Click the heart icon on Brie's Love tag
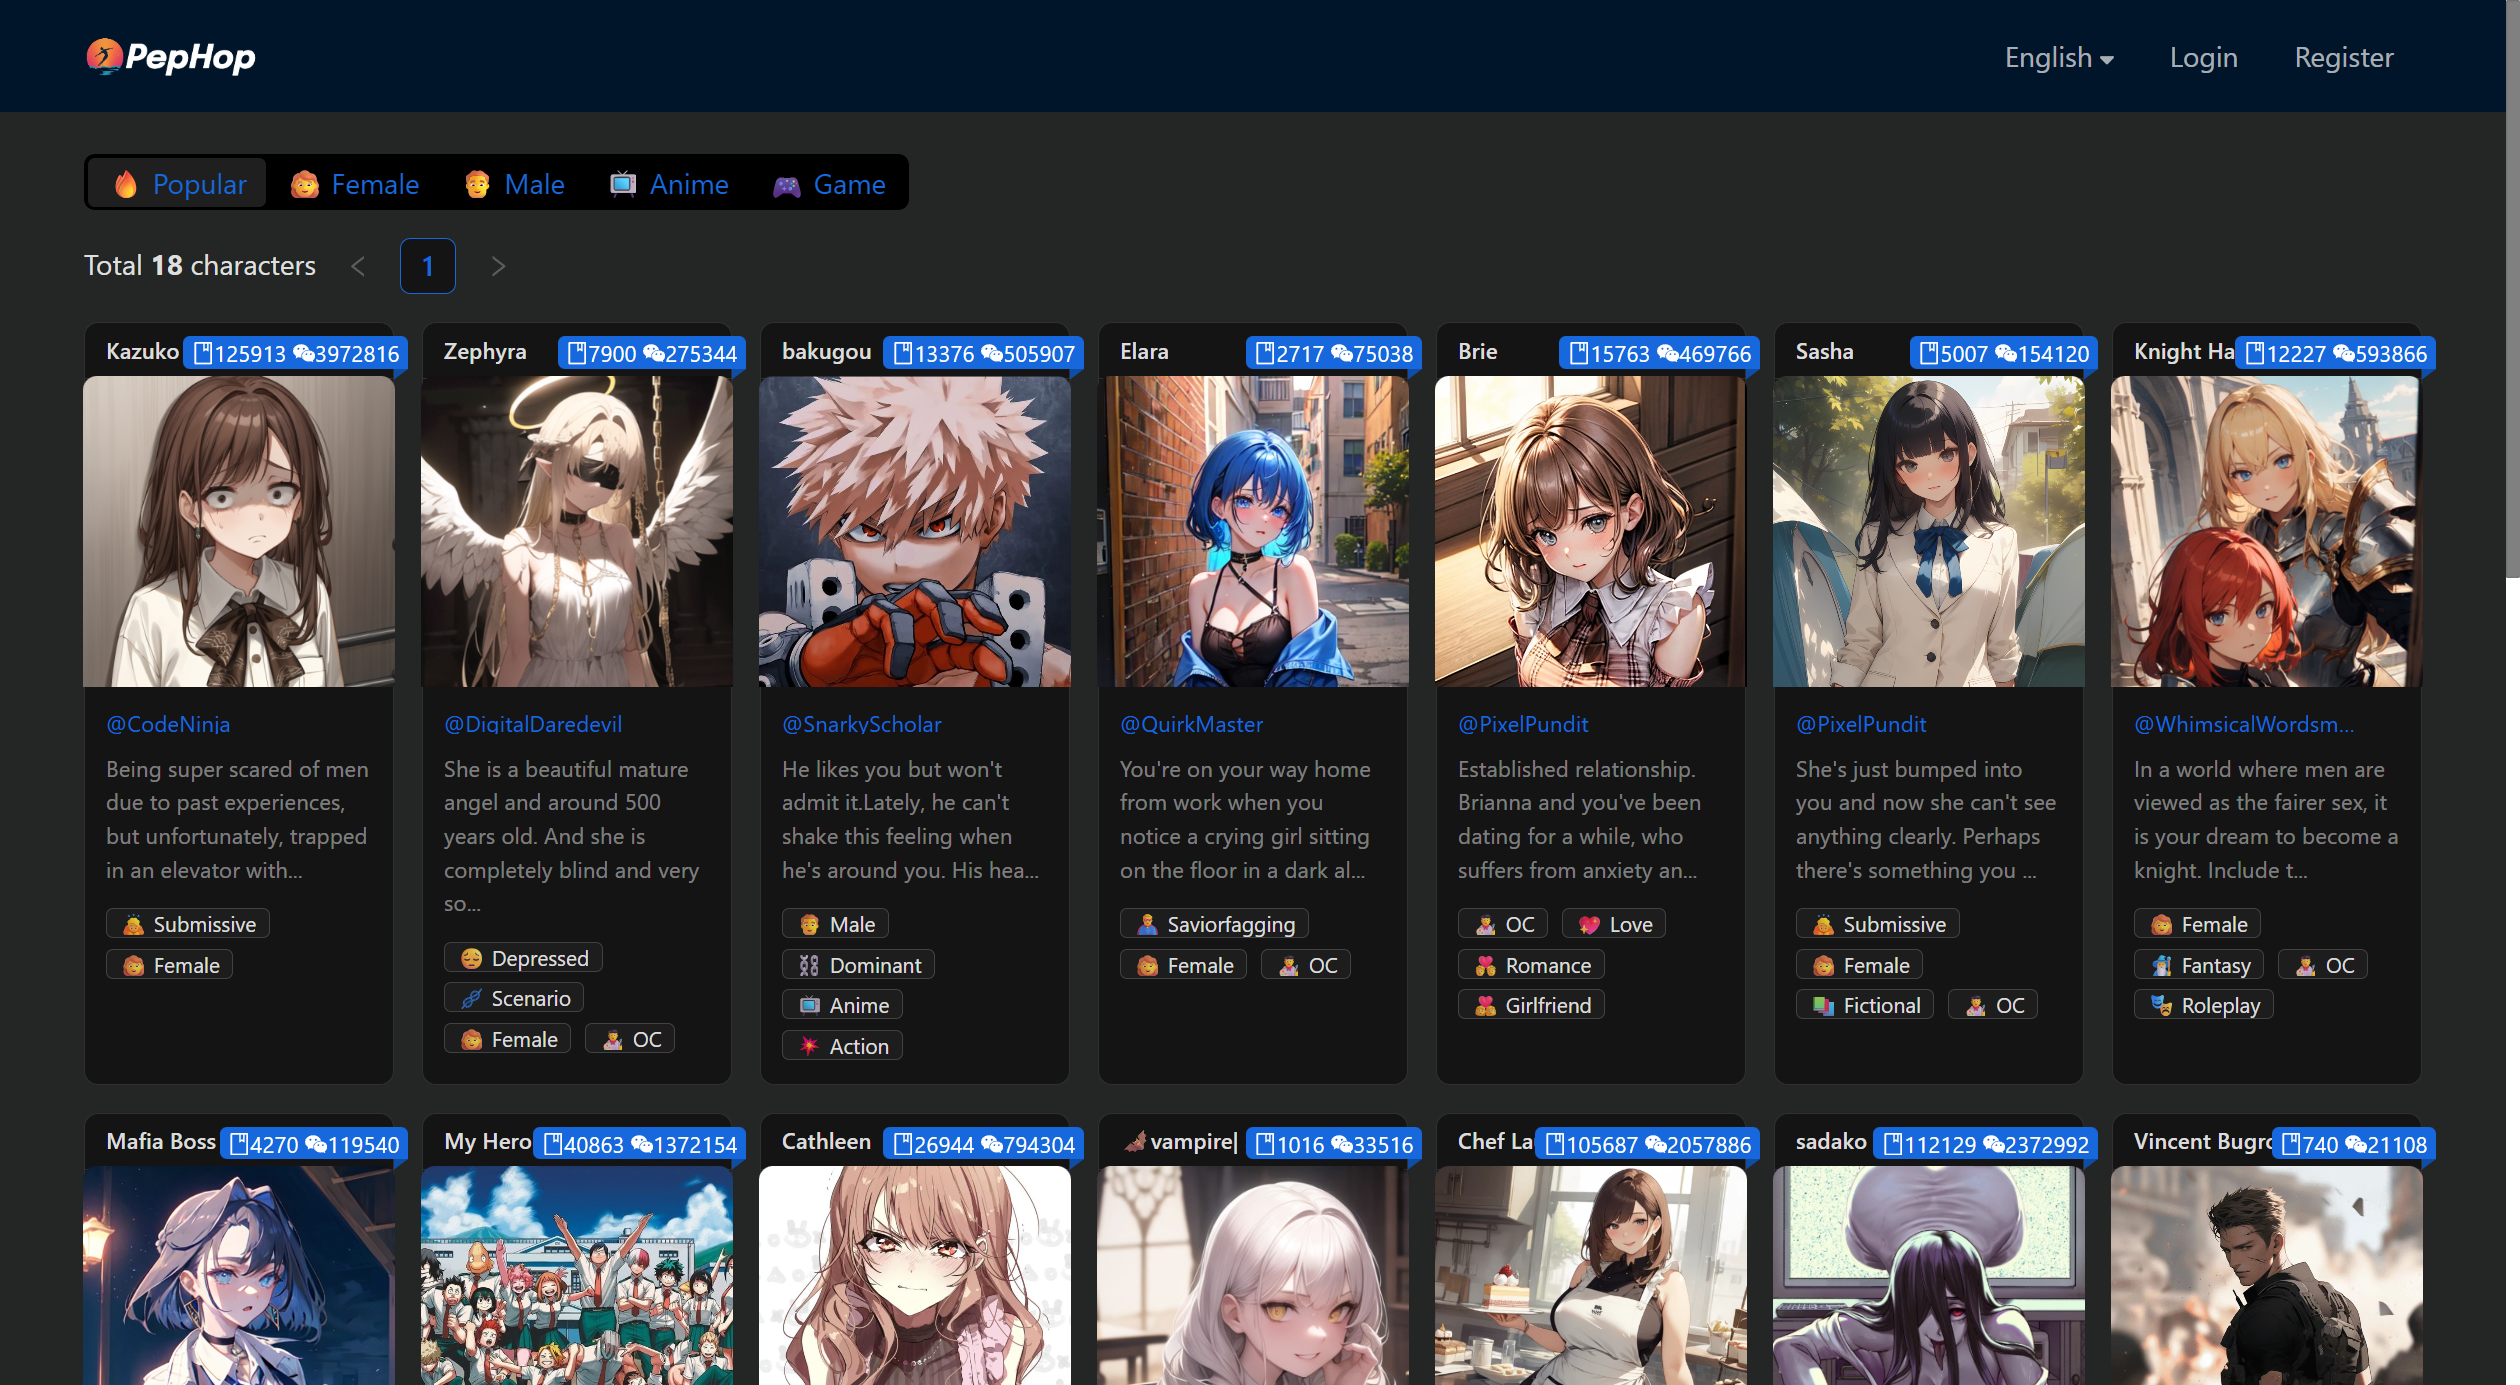The height and width of the screenshot is (1385, 2520). pyautogui.click(x=1590, y=923)
